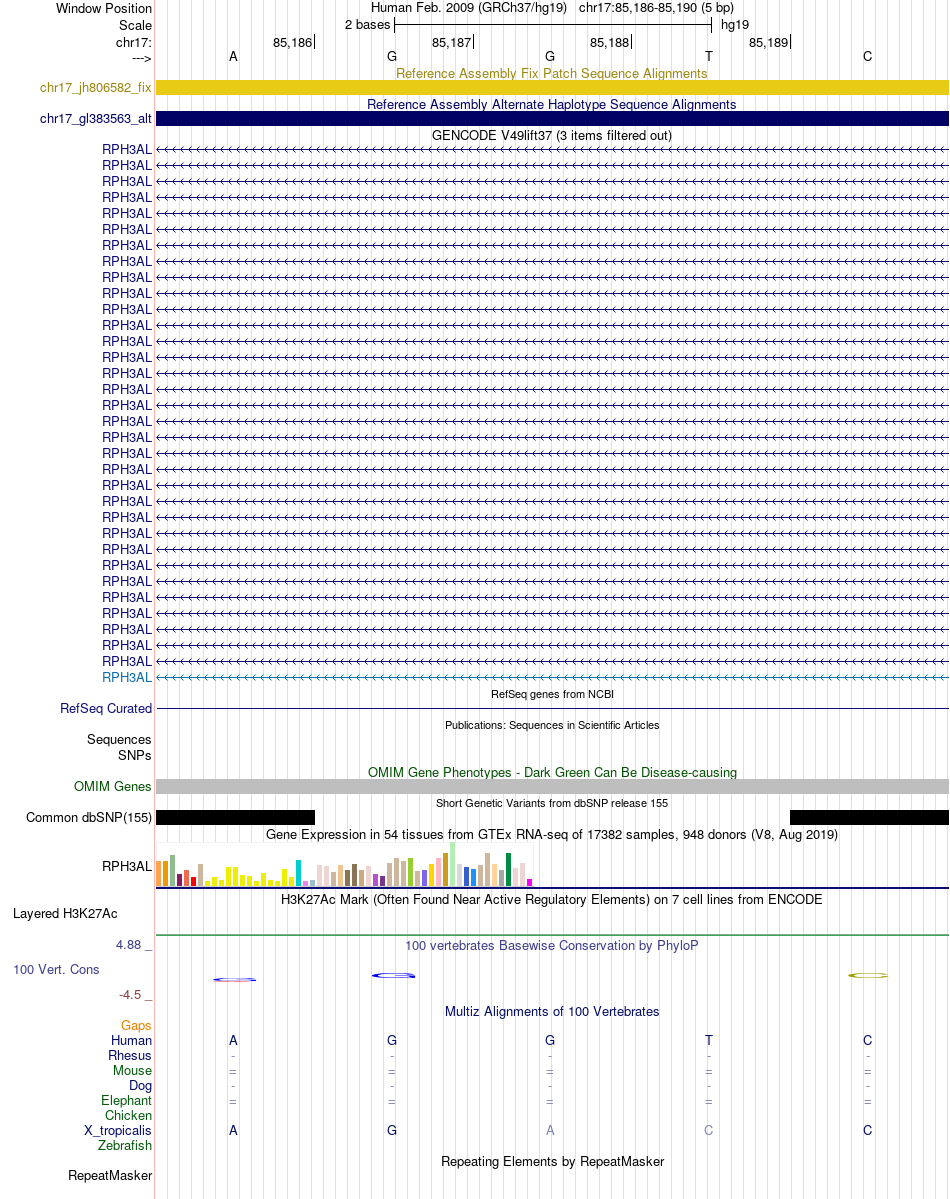950x1199 pixels.
Task: Click the chr17_jh806582_fix track label
Action: [96, 88]
